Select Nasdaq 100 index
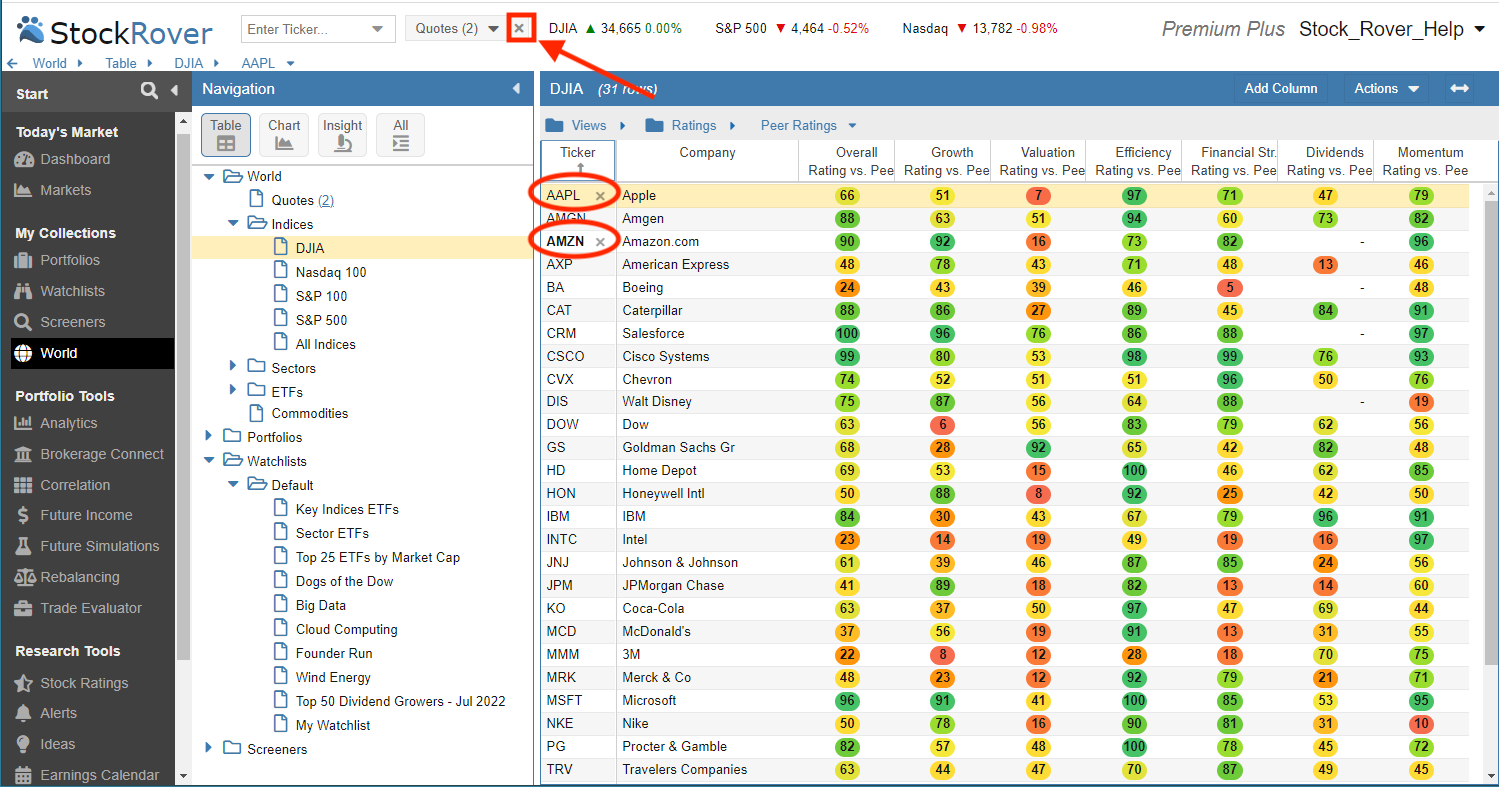 (x=331, y=272)
